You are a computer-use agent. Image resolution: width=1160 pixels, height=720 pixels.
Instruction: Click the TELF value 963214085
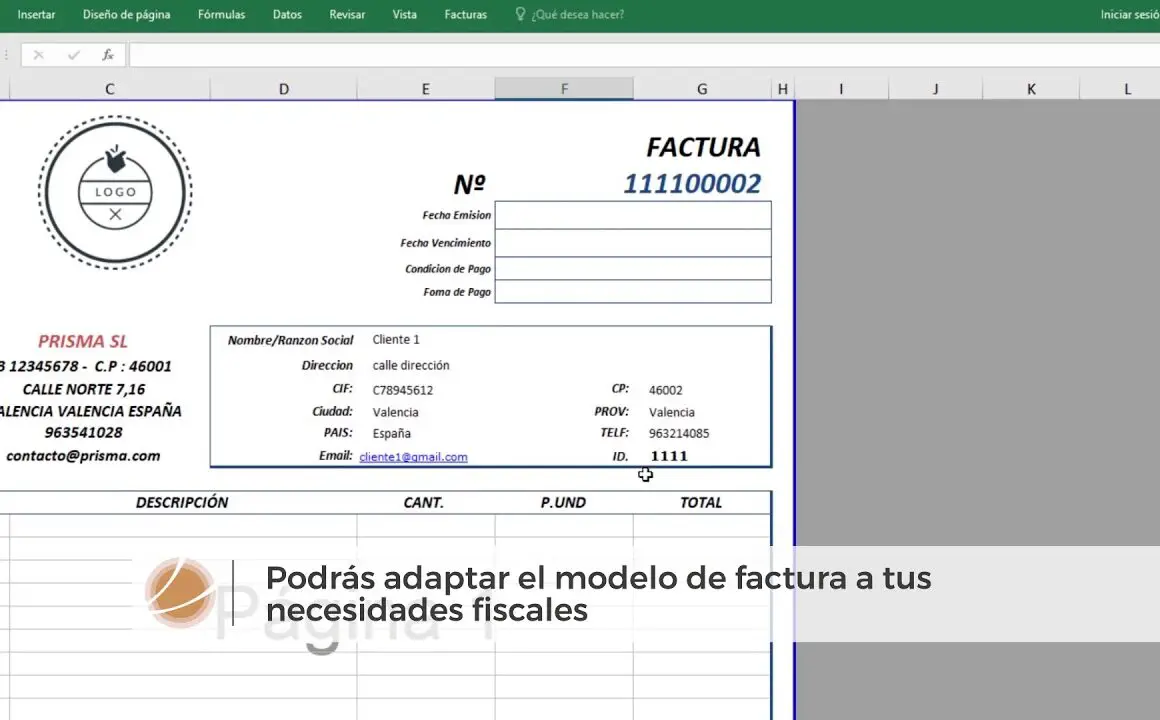coord(678,434)
